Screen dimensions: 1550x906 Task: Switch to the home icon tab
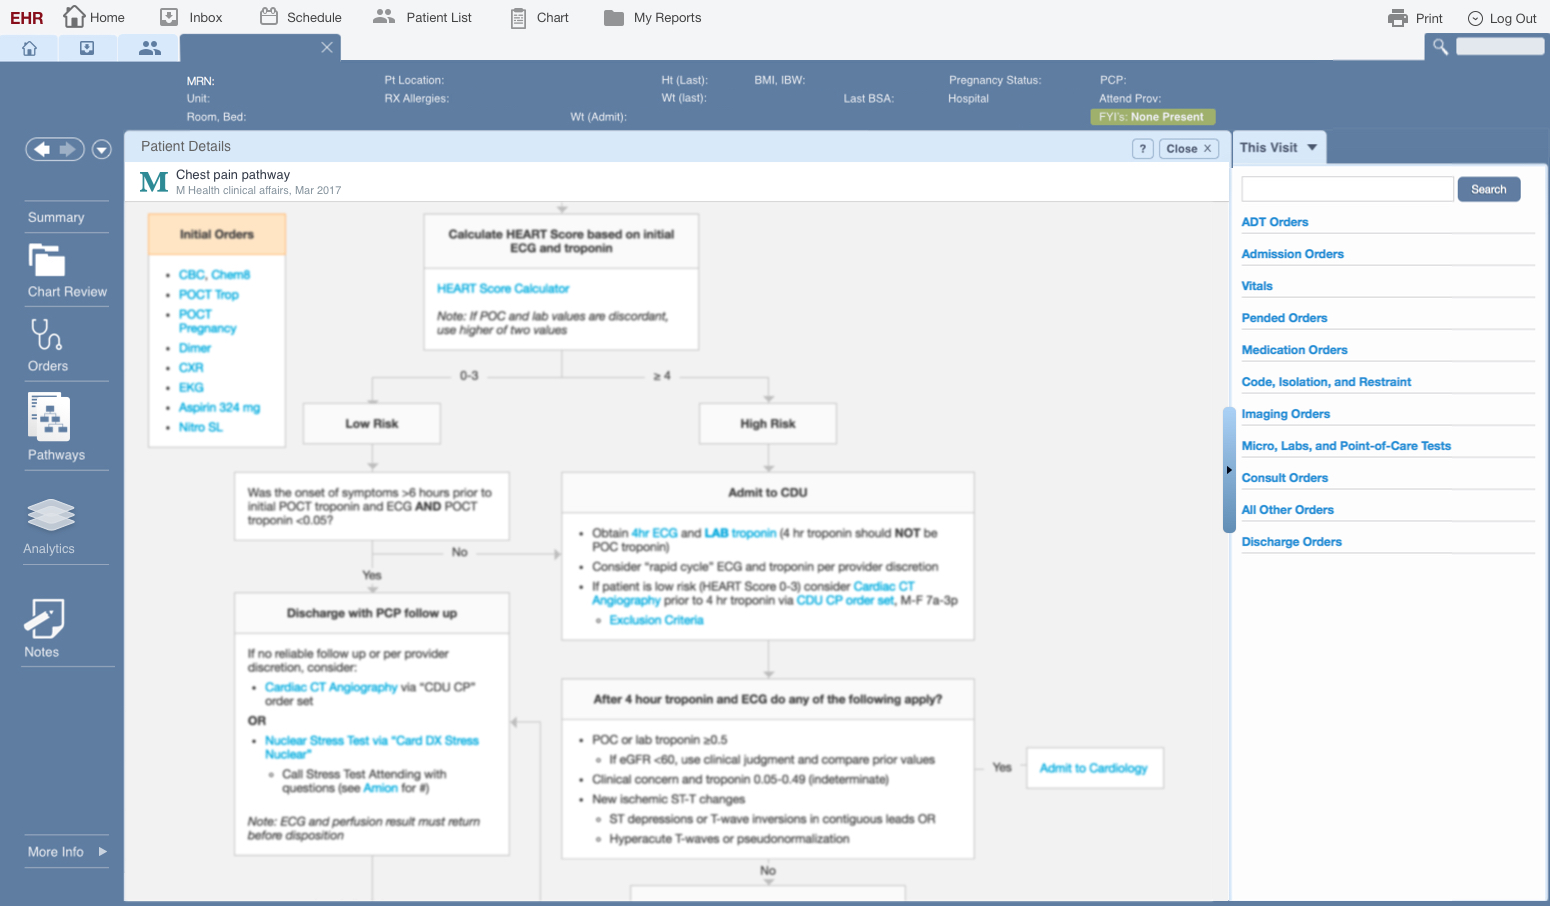point(29,48)
